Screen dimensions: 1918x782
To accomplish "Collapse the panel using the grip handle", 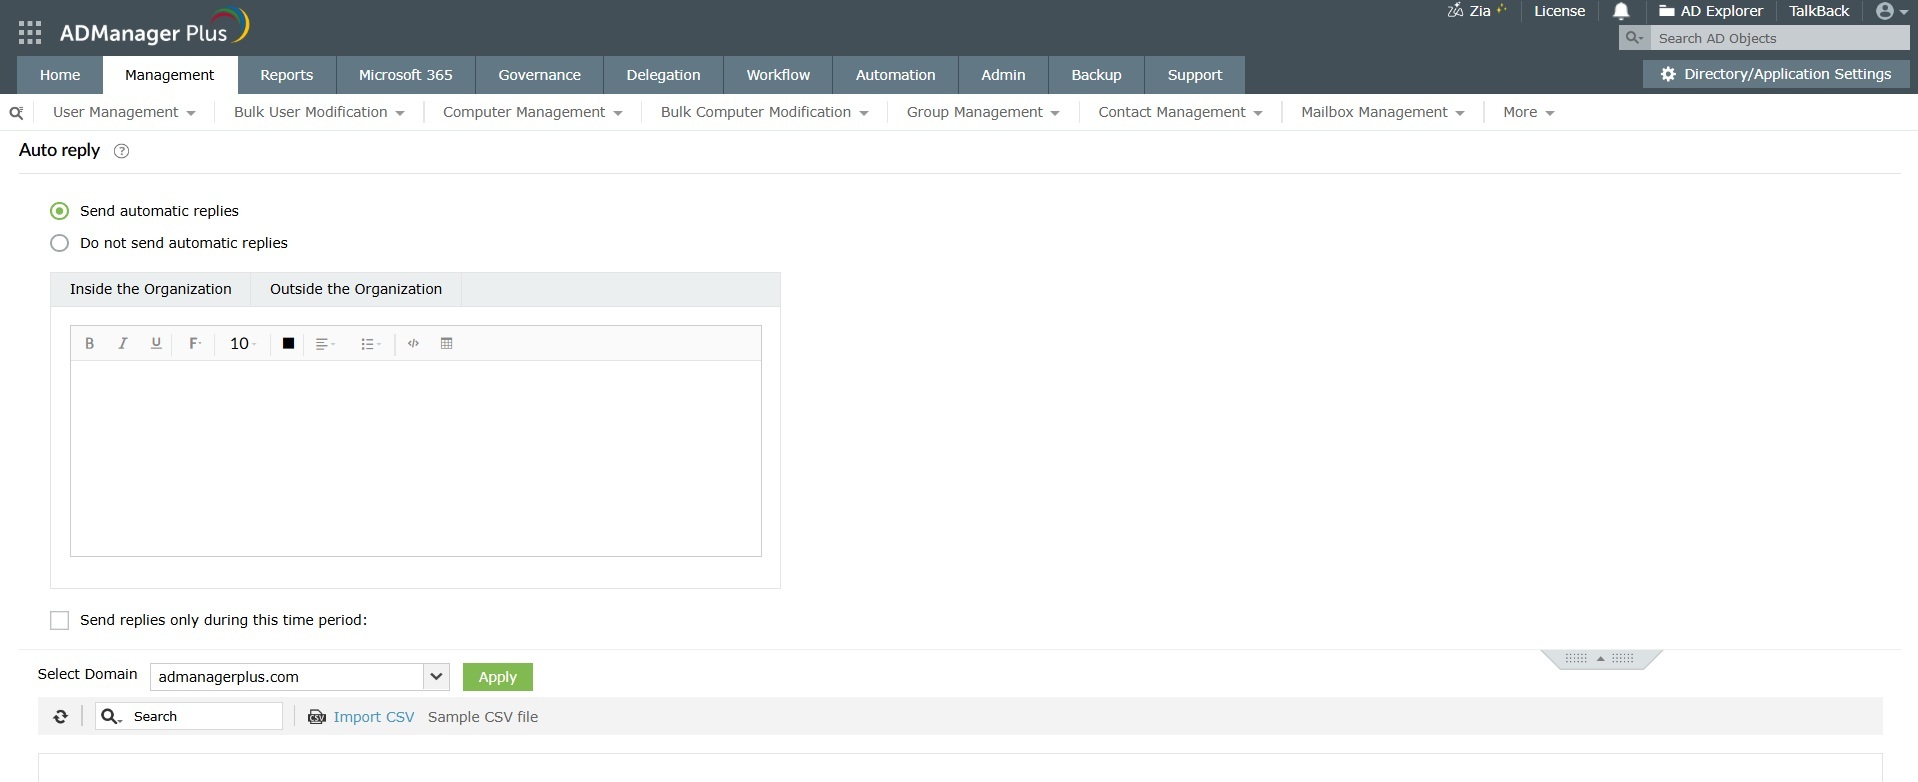I will click(x=1600, y=658).
